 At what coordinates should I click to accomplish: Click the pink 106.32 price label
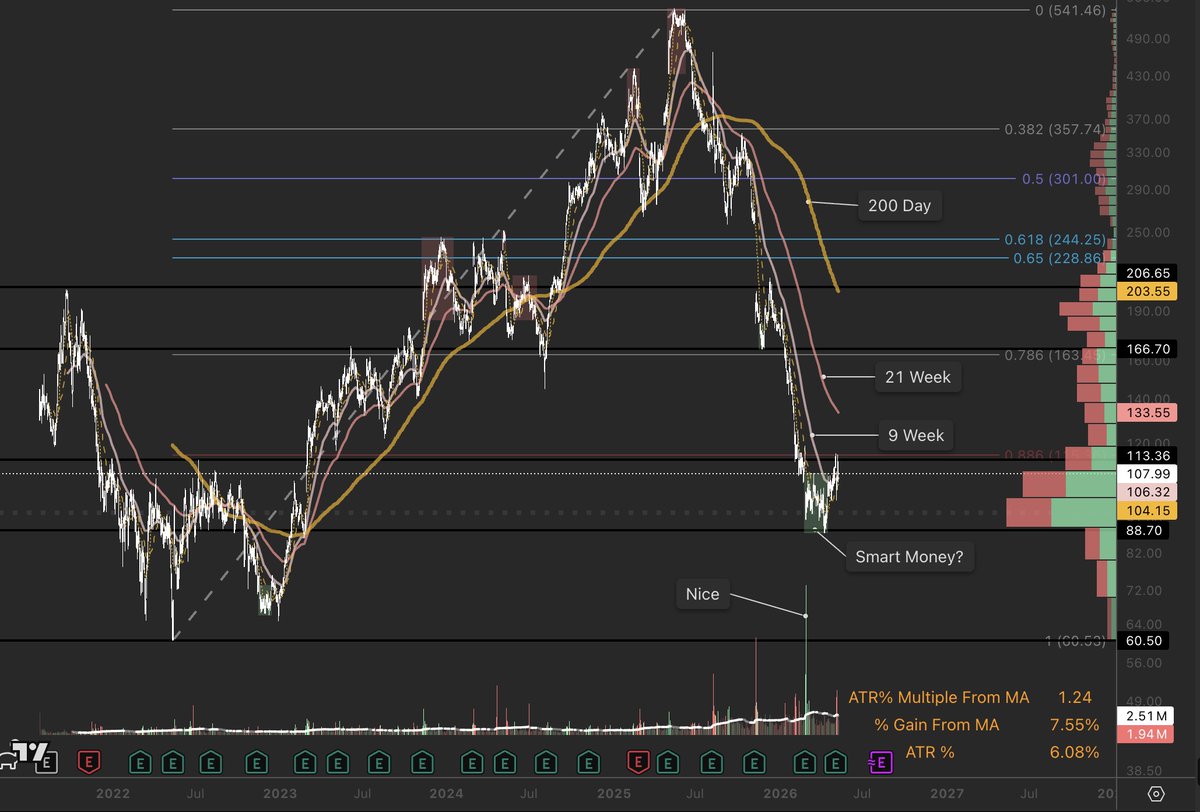click(1147, 492)
